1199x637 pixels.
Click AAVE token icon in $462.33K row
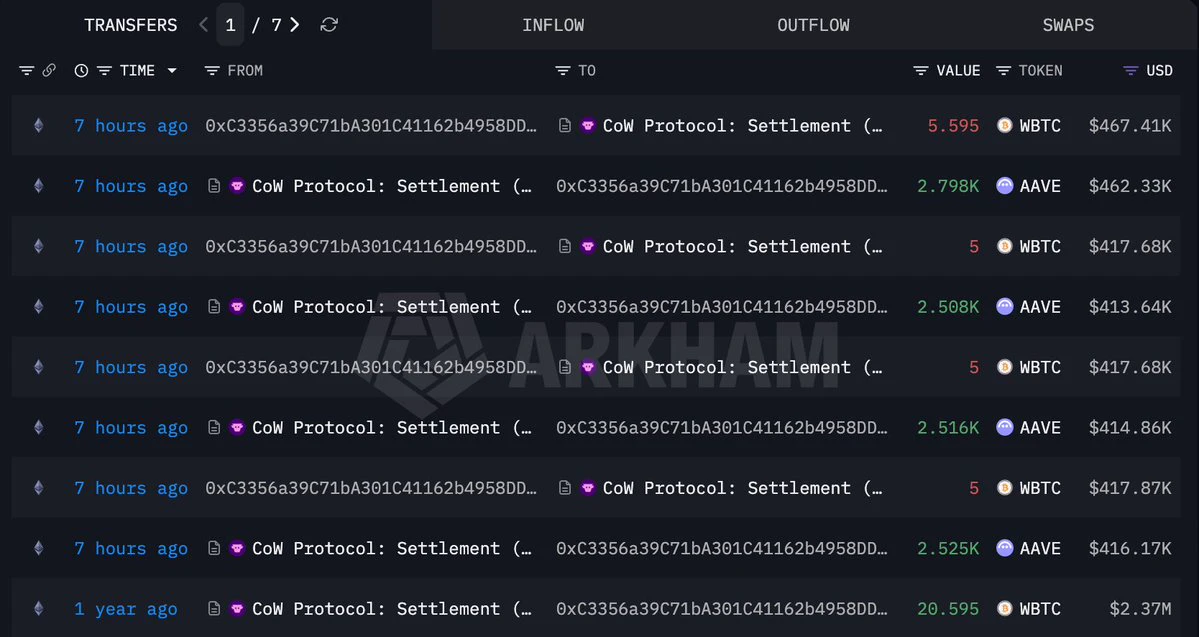1005,186
